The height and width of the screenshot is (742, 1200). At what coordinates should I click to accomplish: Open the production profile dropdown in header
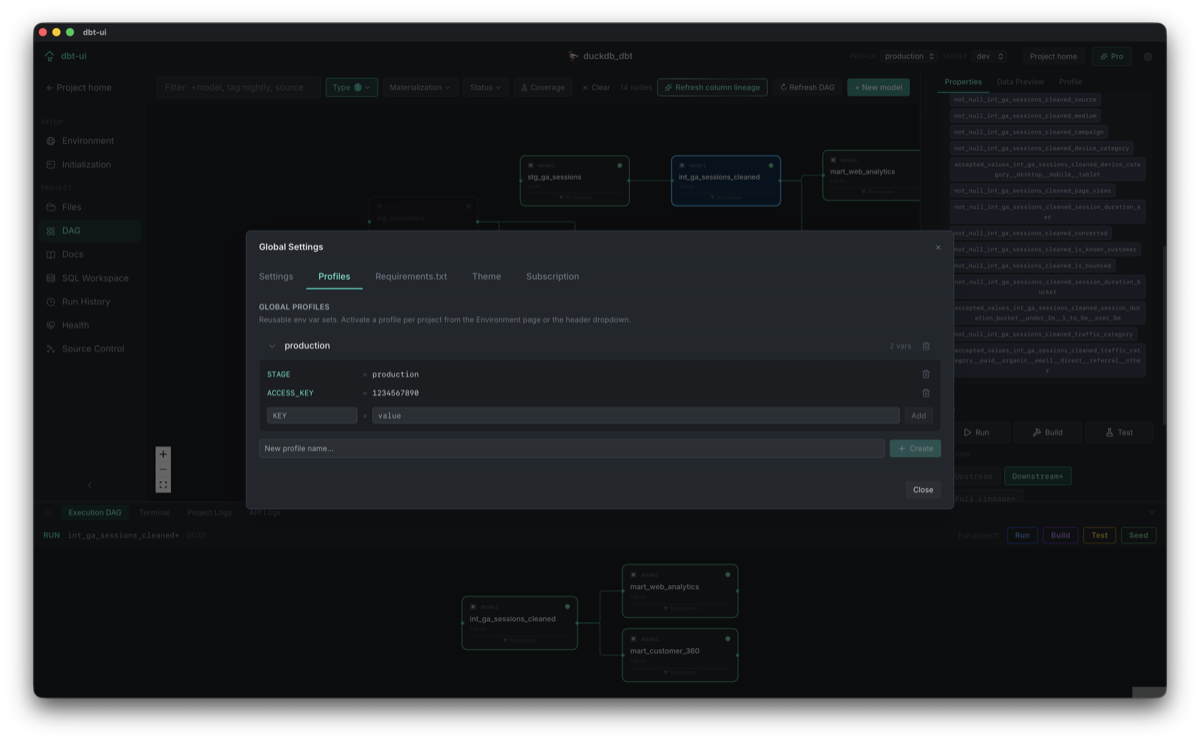tap(908, 56)
